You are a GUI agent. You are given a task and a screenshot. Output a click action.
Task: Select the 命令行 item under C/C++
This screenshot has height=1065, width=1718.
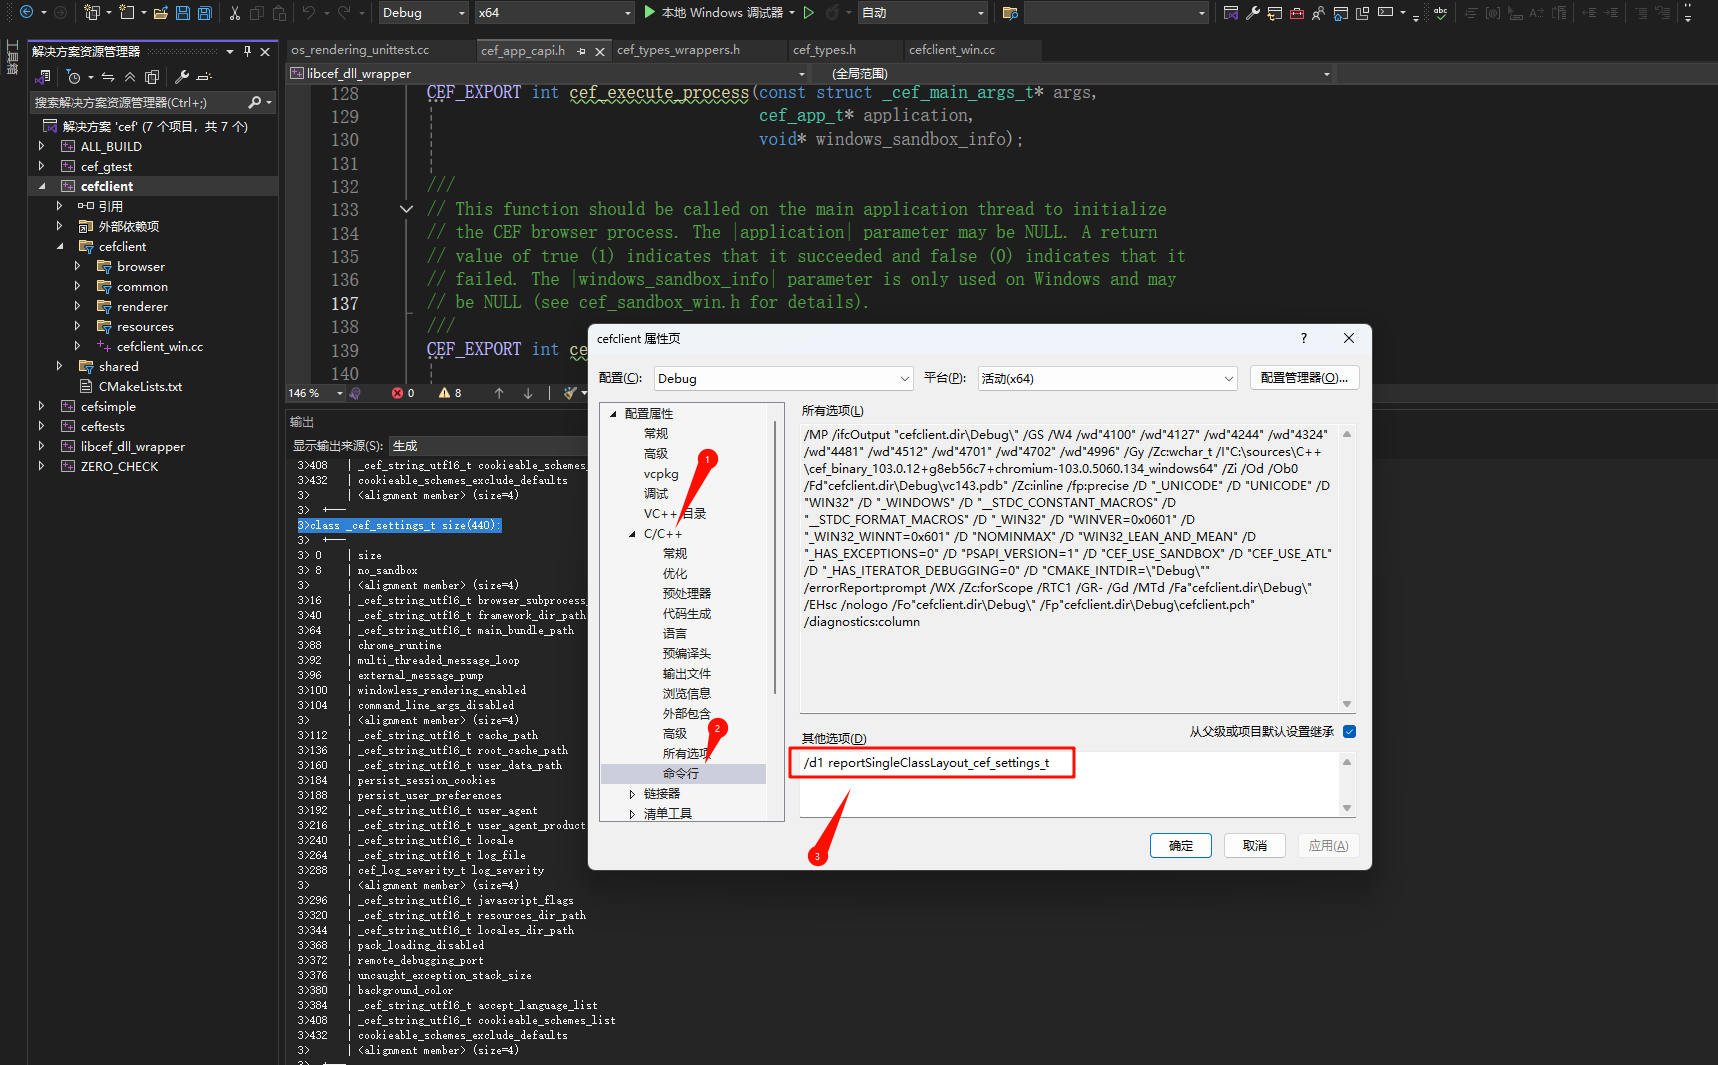point(681,773)
